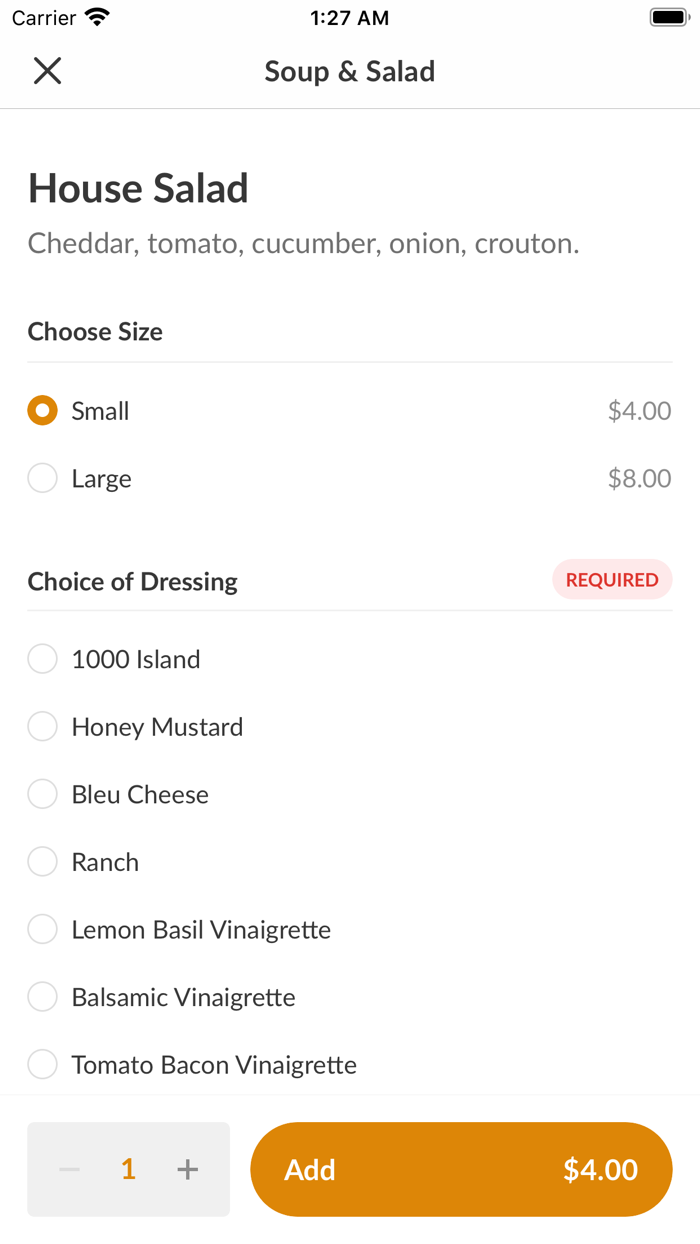Image resolution: width=700 pixels, height=1244 pixels.
Task: Tap the House Salad title
Action: pyautogui.click(x=138, y=189)
